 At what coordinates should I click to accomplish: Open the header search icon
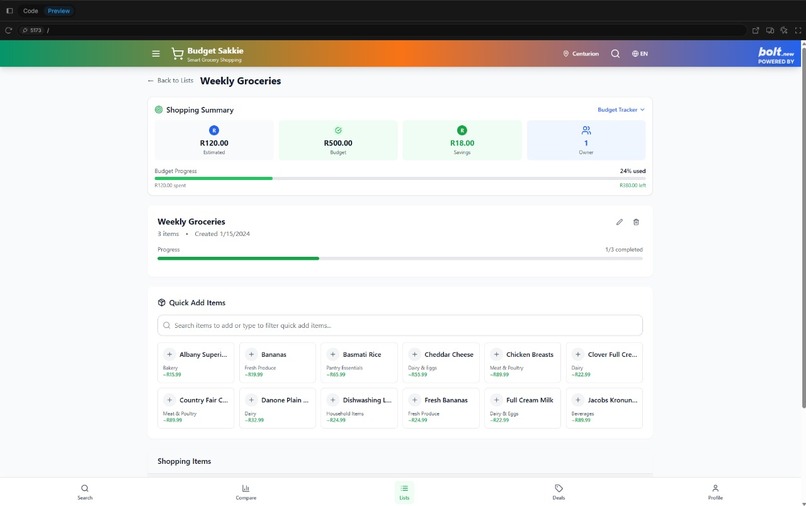[x=615, y=53]
